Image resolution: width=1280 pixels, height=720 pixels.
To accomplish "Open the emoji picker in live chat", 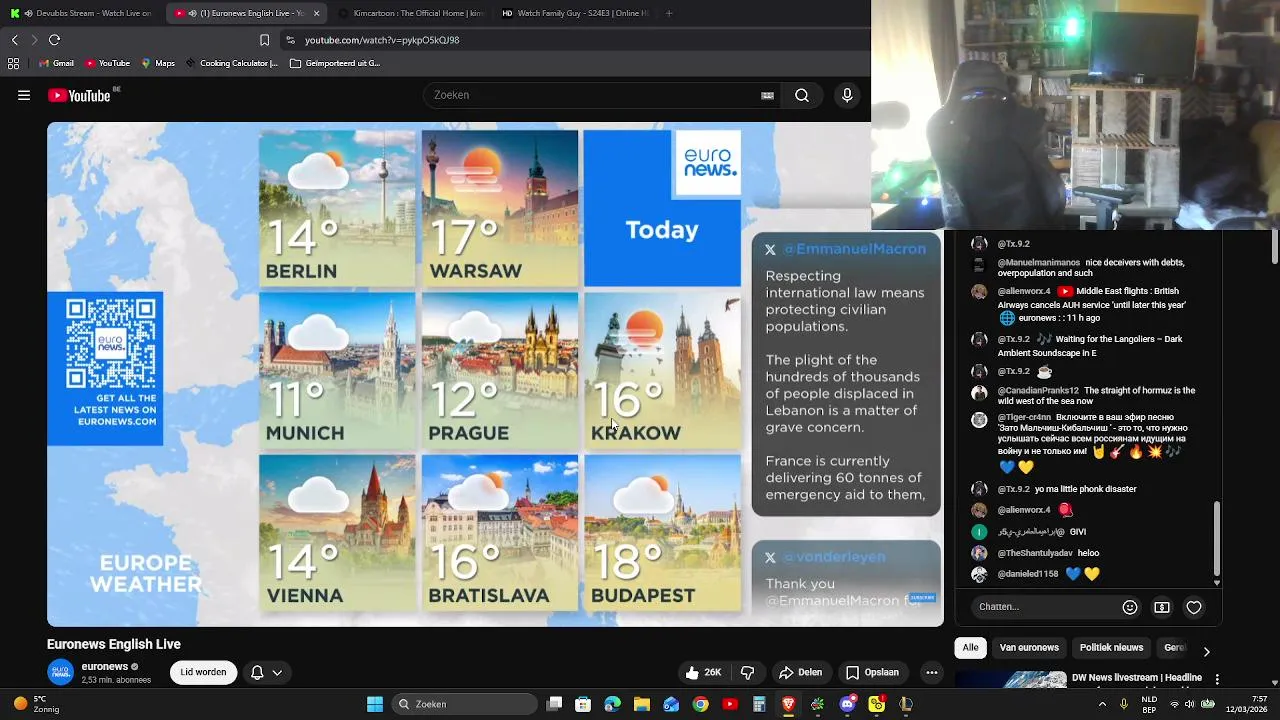I will click(1130, 607).
